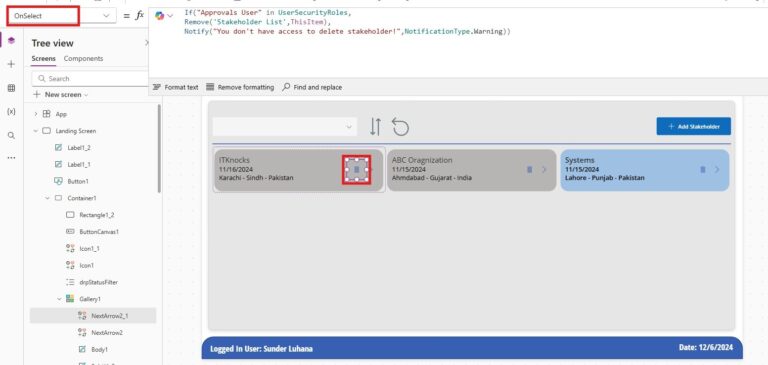Click the Logged In User label
The width and height of the screenshot is (768, 365).
[262, 349]
